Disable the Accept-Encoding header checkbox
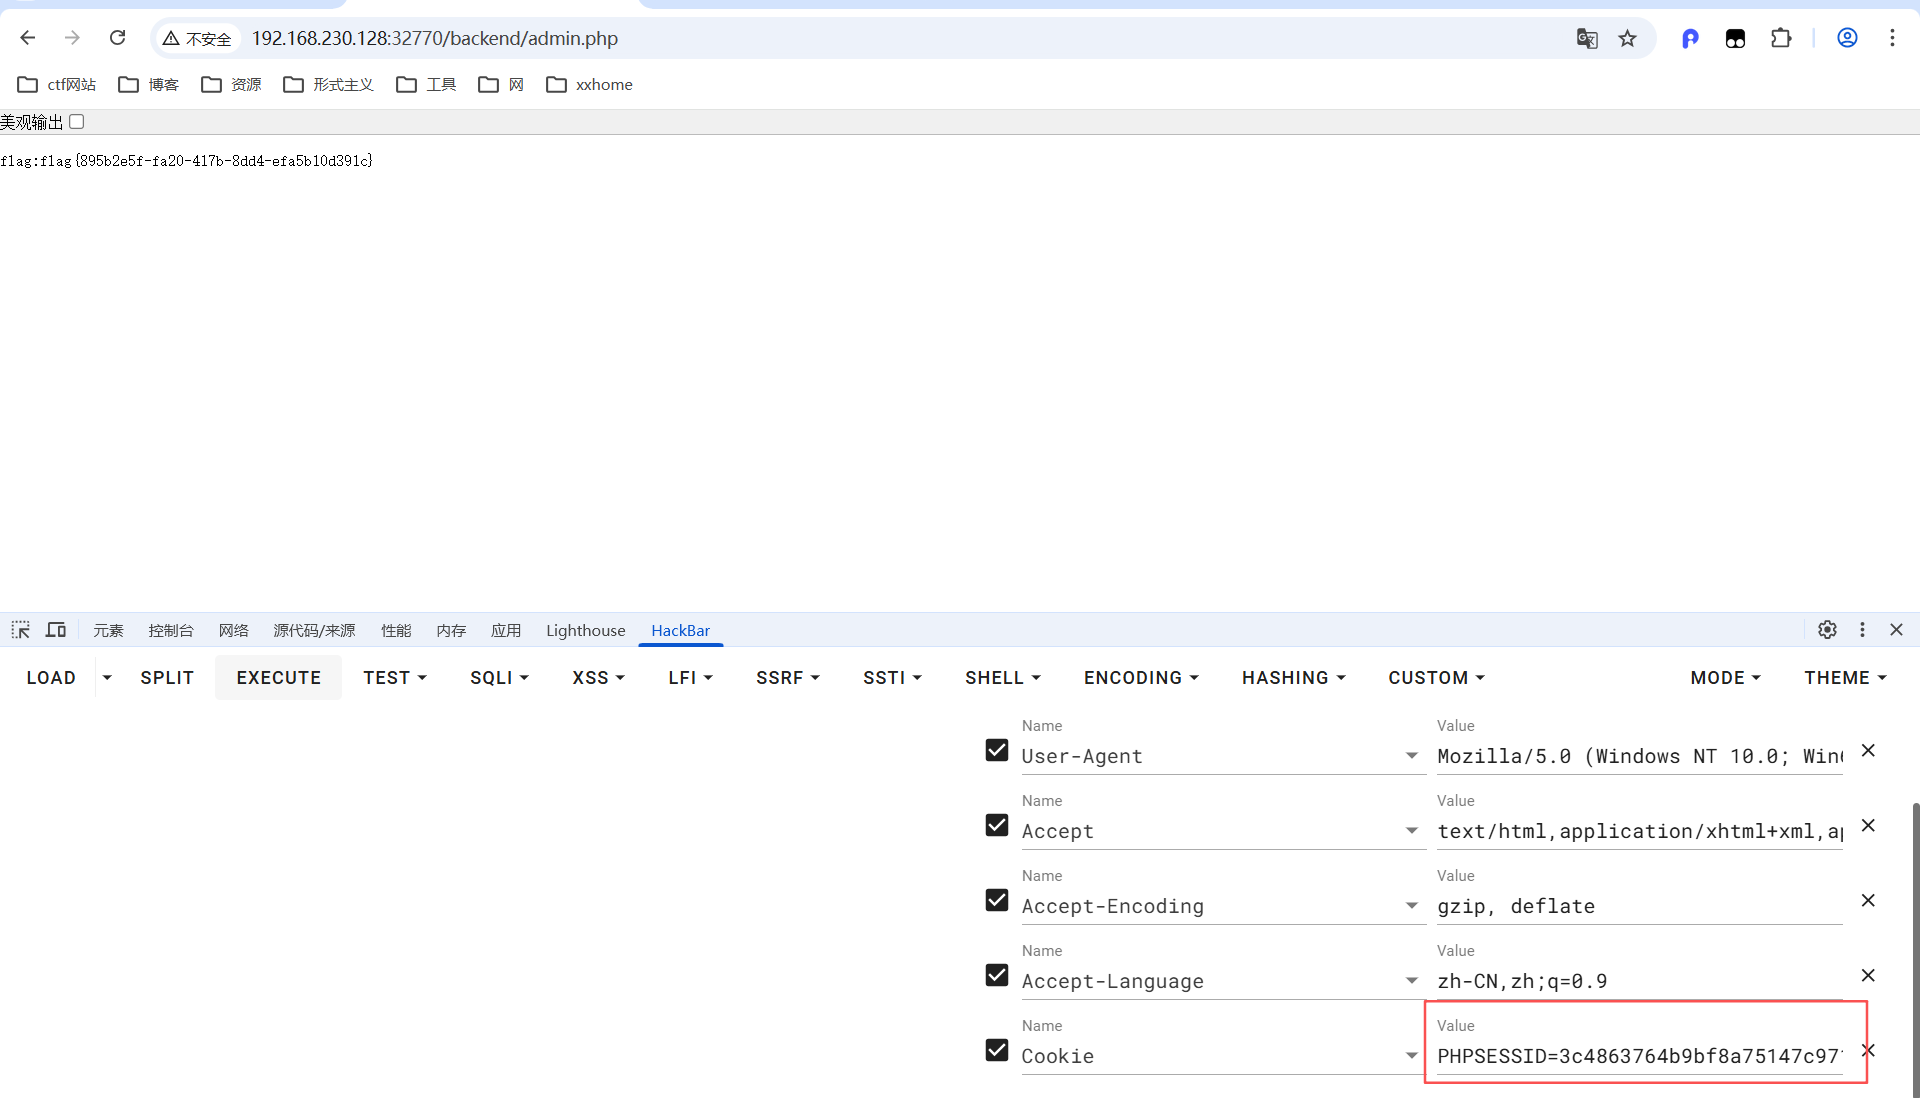Screen dimensions: 1920x1098 (996, 900)
